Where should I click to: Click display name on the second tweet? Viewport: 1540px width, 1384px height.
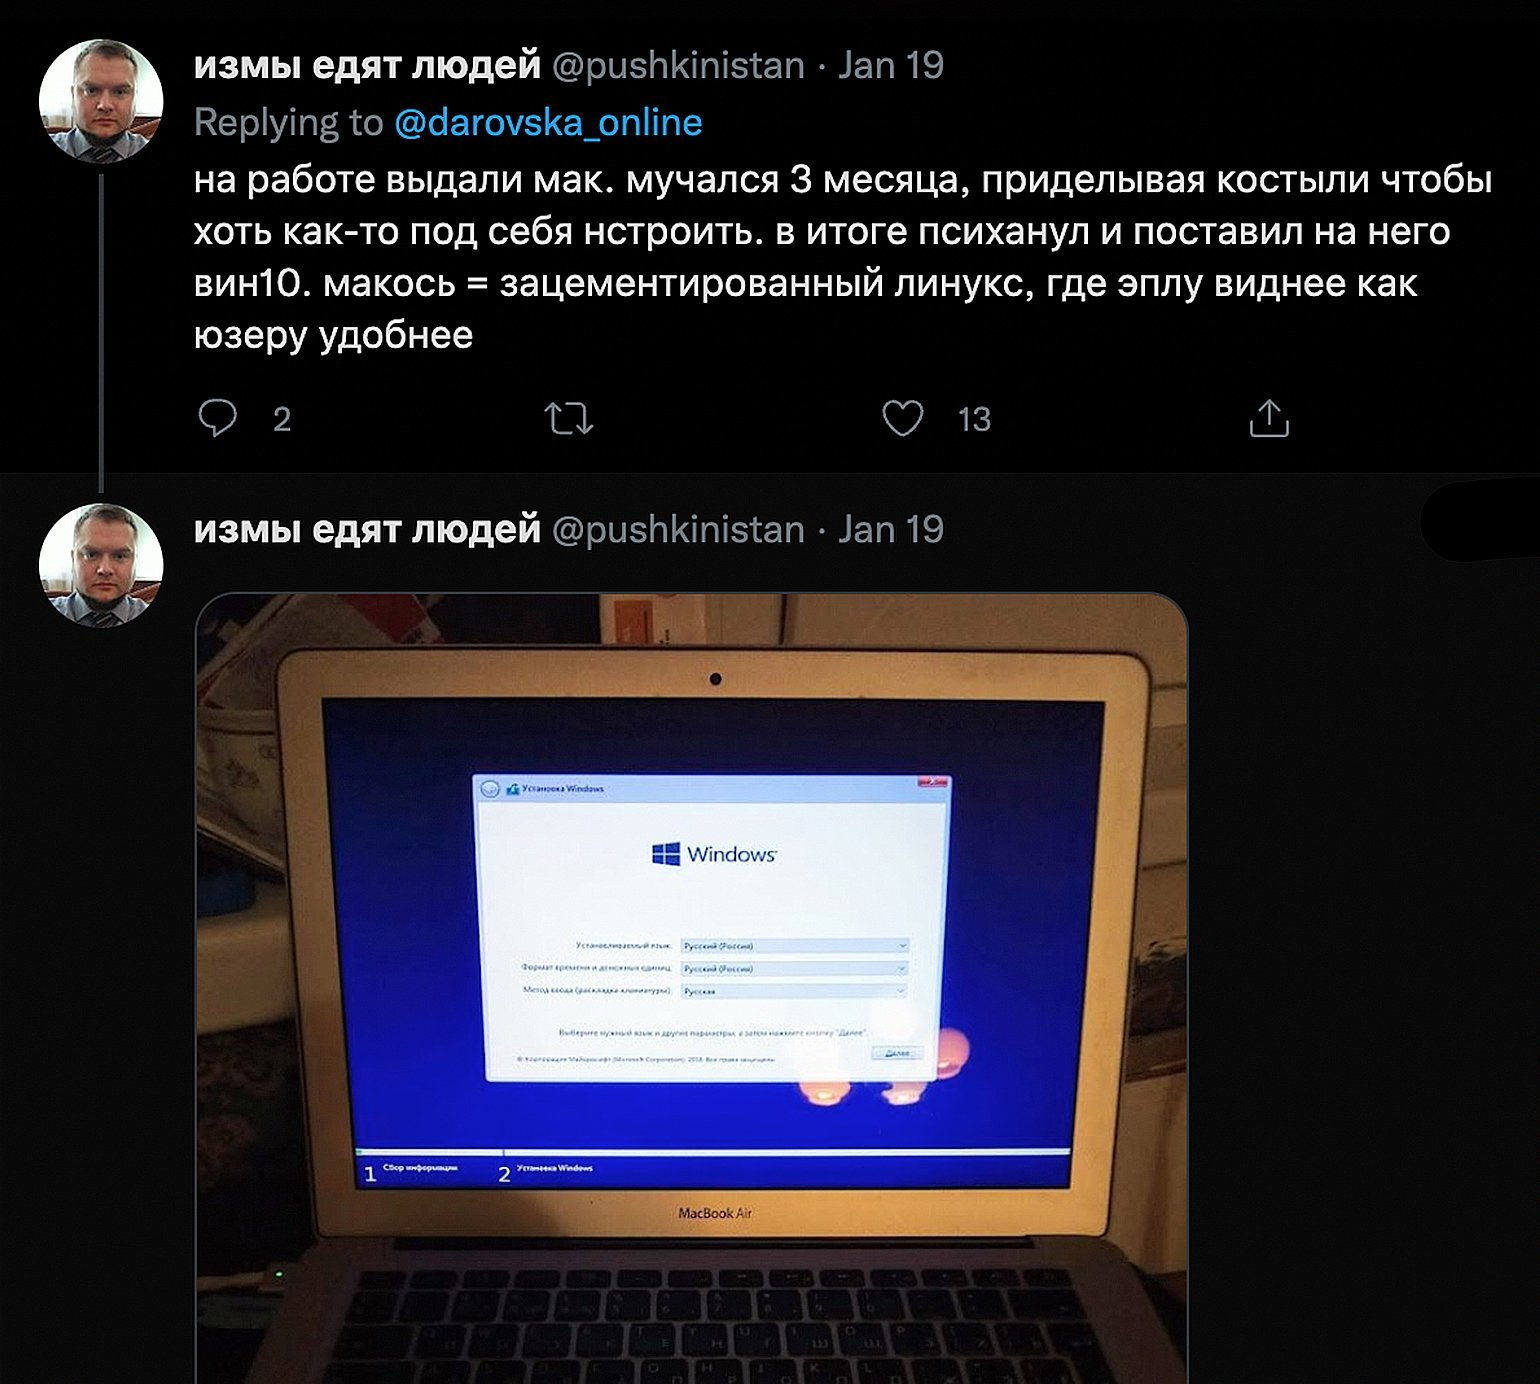coord(367,529)
